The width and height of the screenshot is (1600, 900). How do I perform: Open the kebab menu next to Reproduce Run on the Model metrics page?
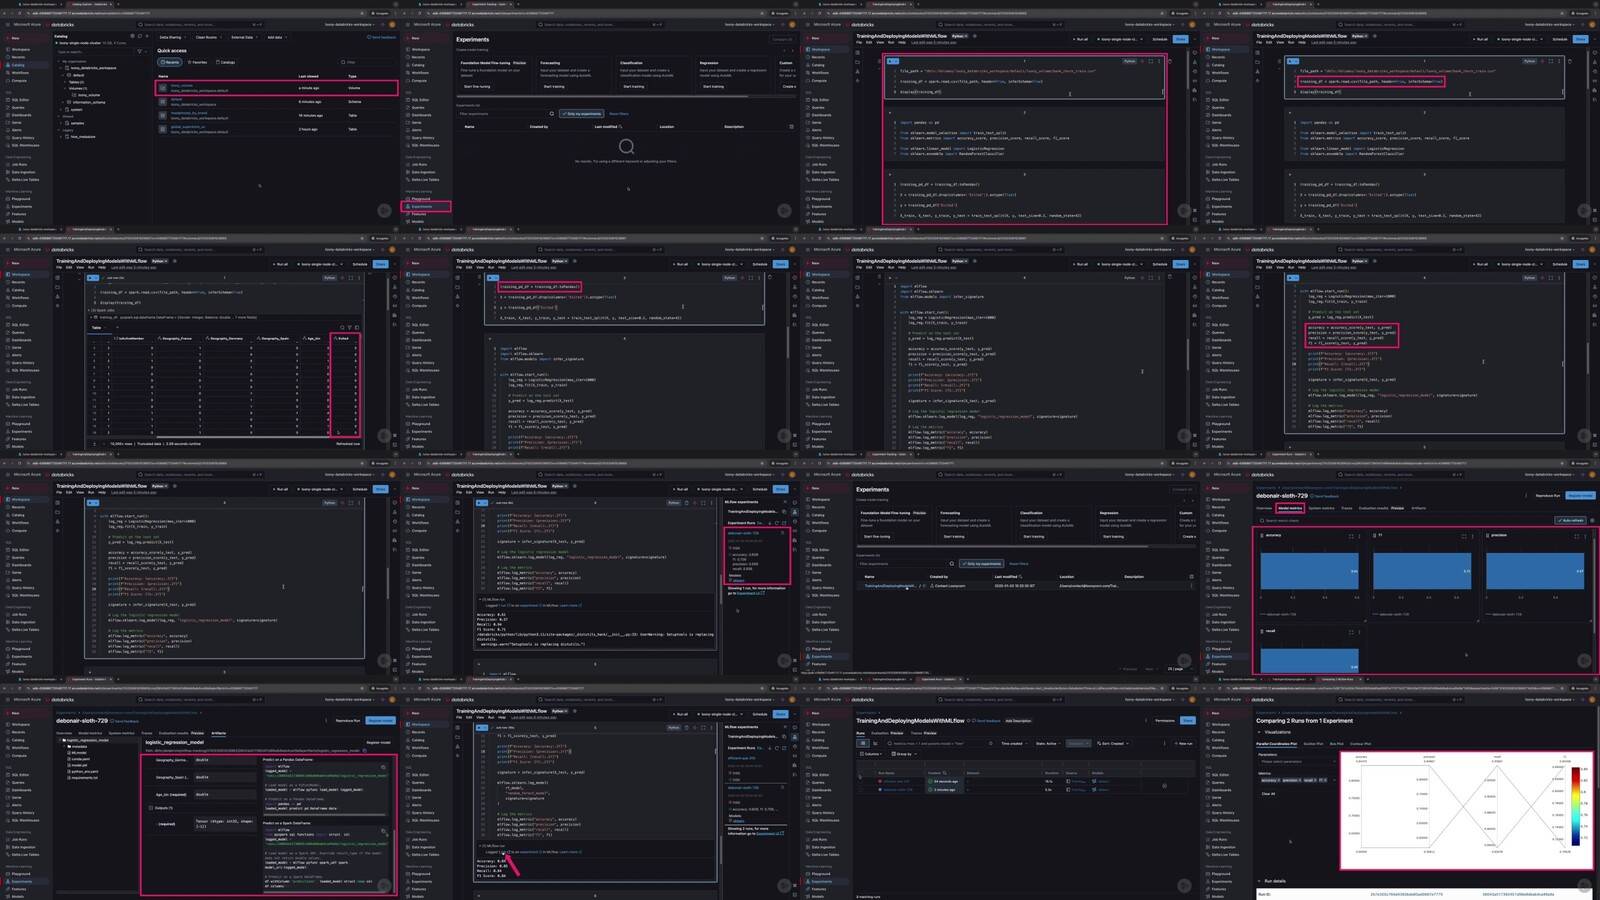[x=1526, y=496]
